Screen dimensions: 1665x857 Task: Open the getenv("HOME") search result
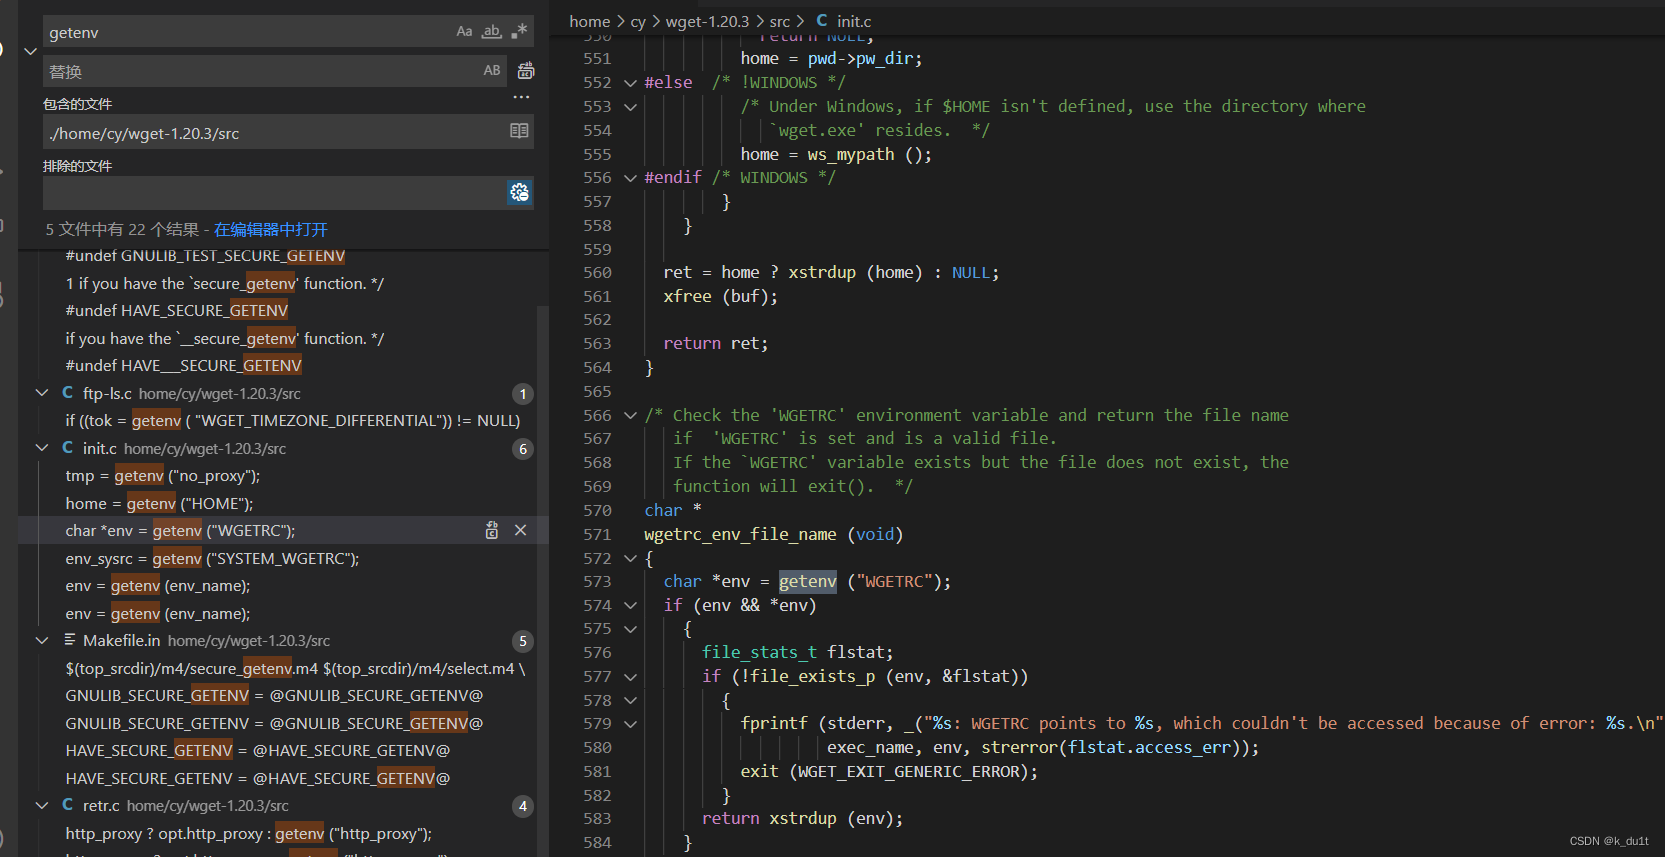click(160, 504)
